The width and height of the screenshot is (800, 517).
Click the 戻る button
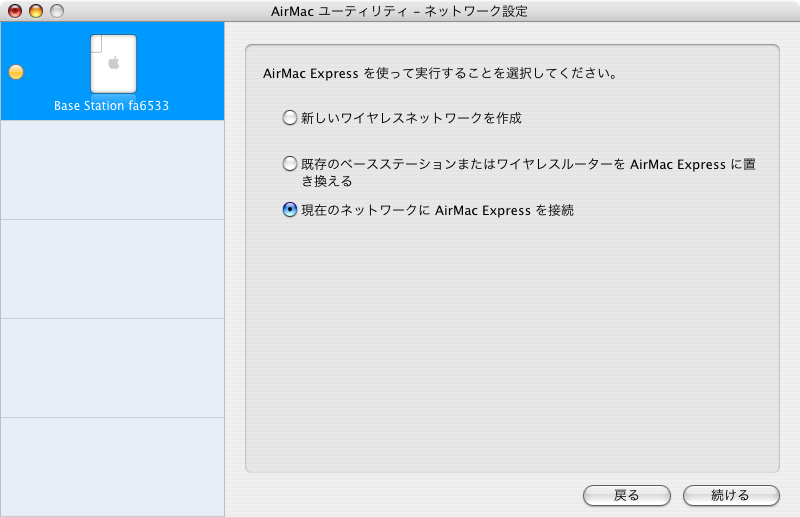click(627, 495)
